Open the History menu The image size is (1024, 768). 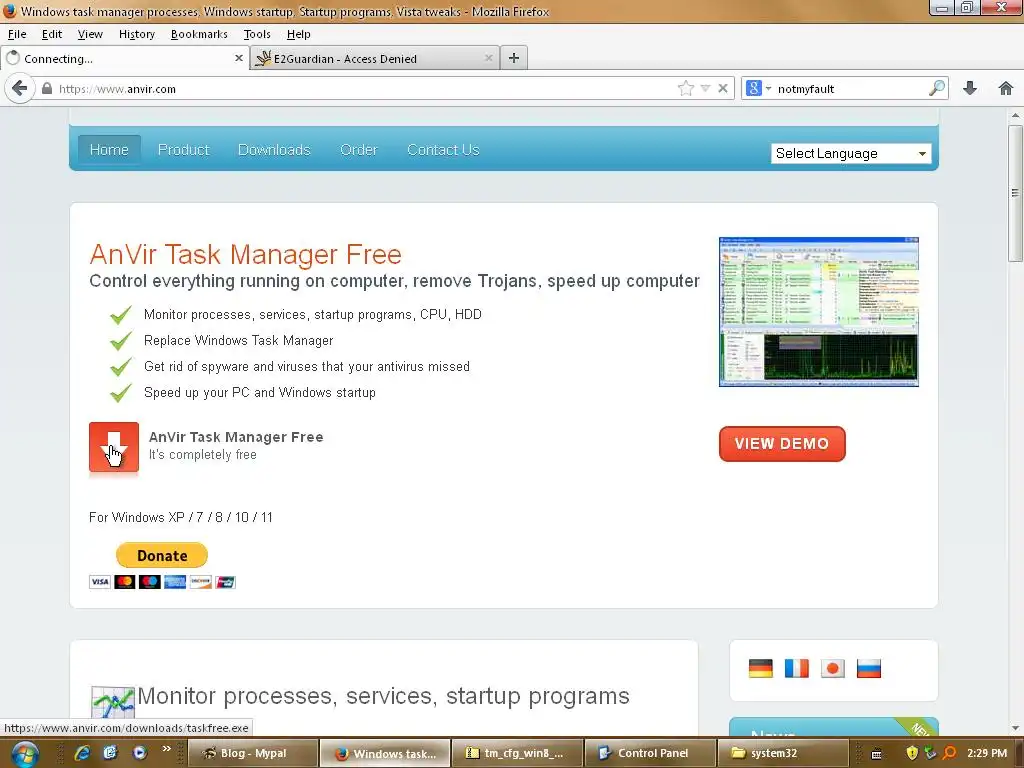point(136,34)
